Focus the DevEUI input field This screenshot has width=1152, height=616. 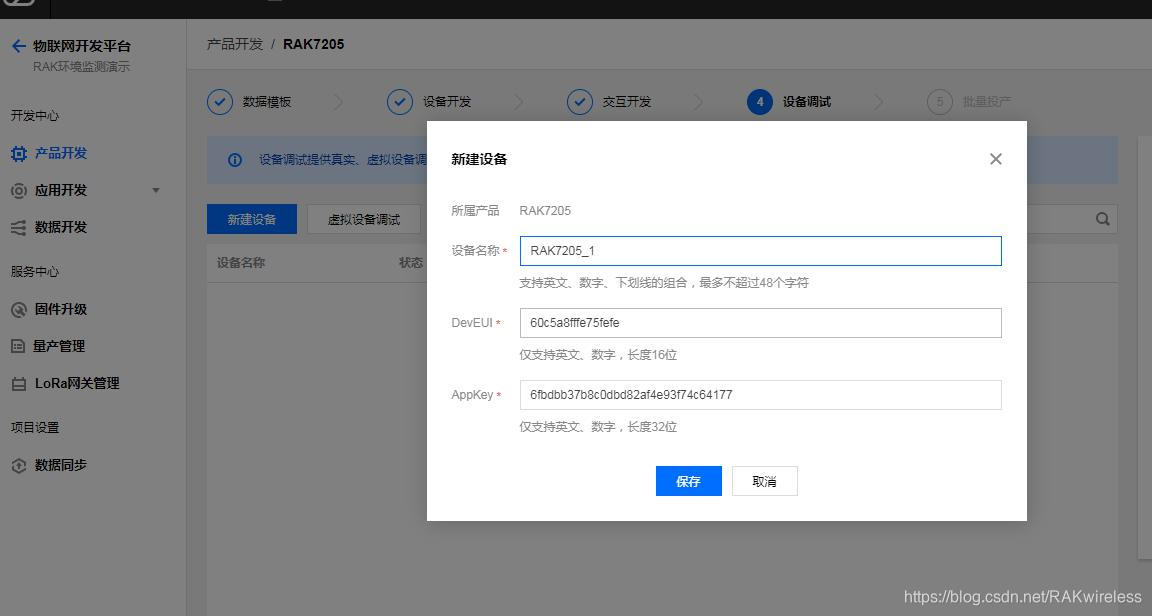click(x=760, y=323)
